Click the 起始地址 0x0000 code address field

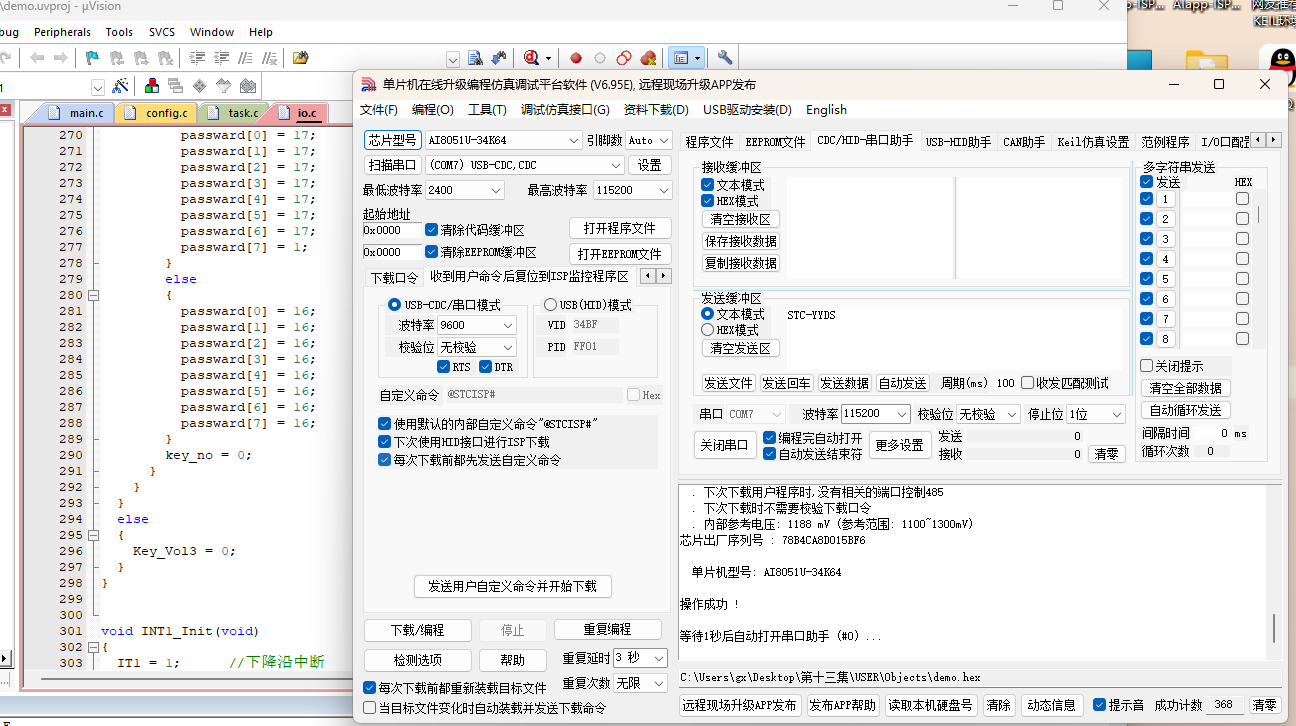click(391, 230)
